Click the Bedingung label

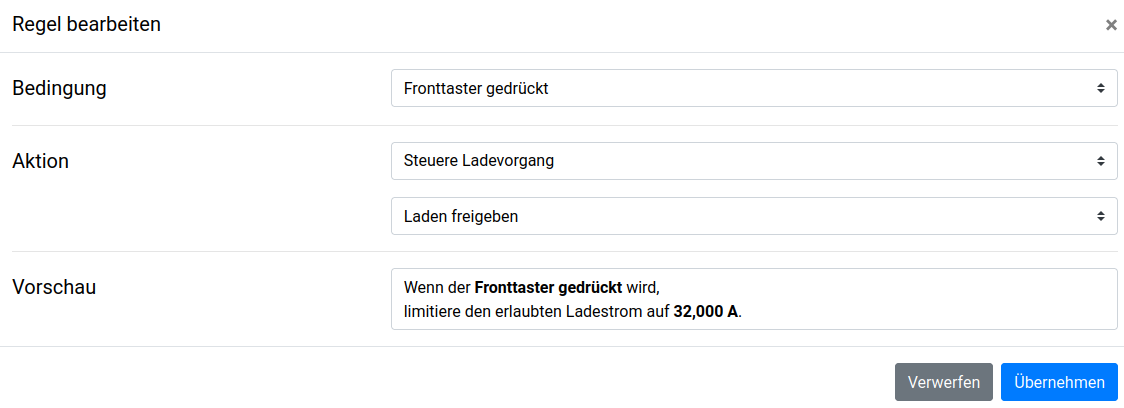click(x=59, y=88)
